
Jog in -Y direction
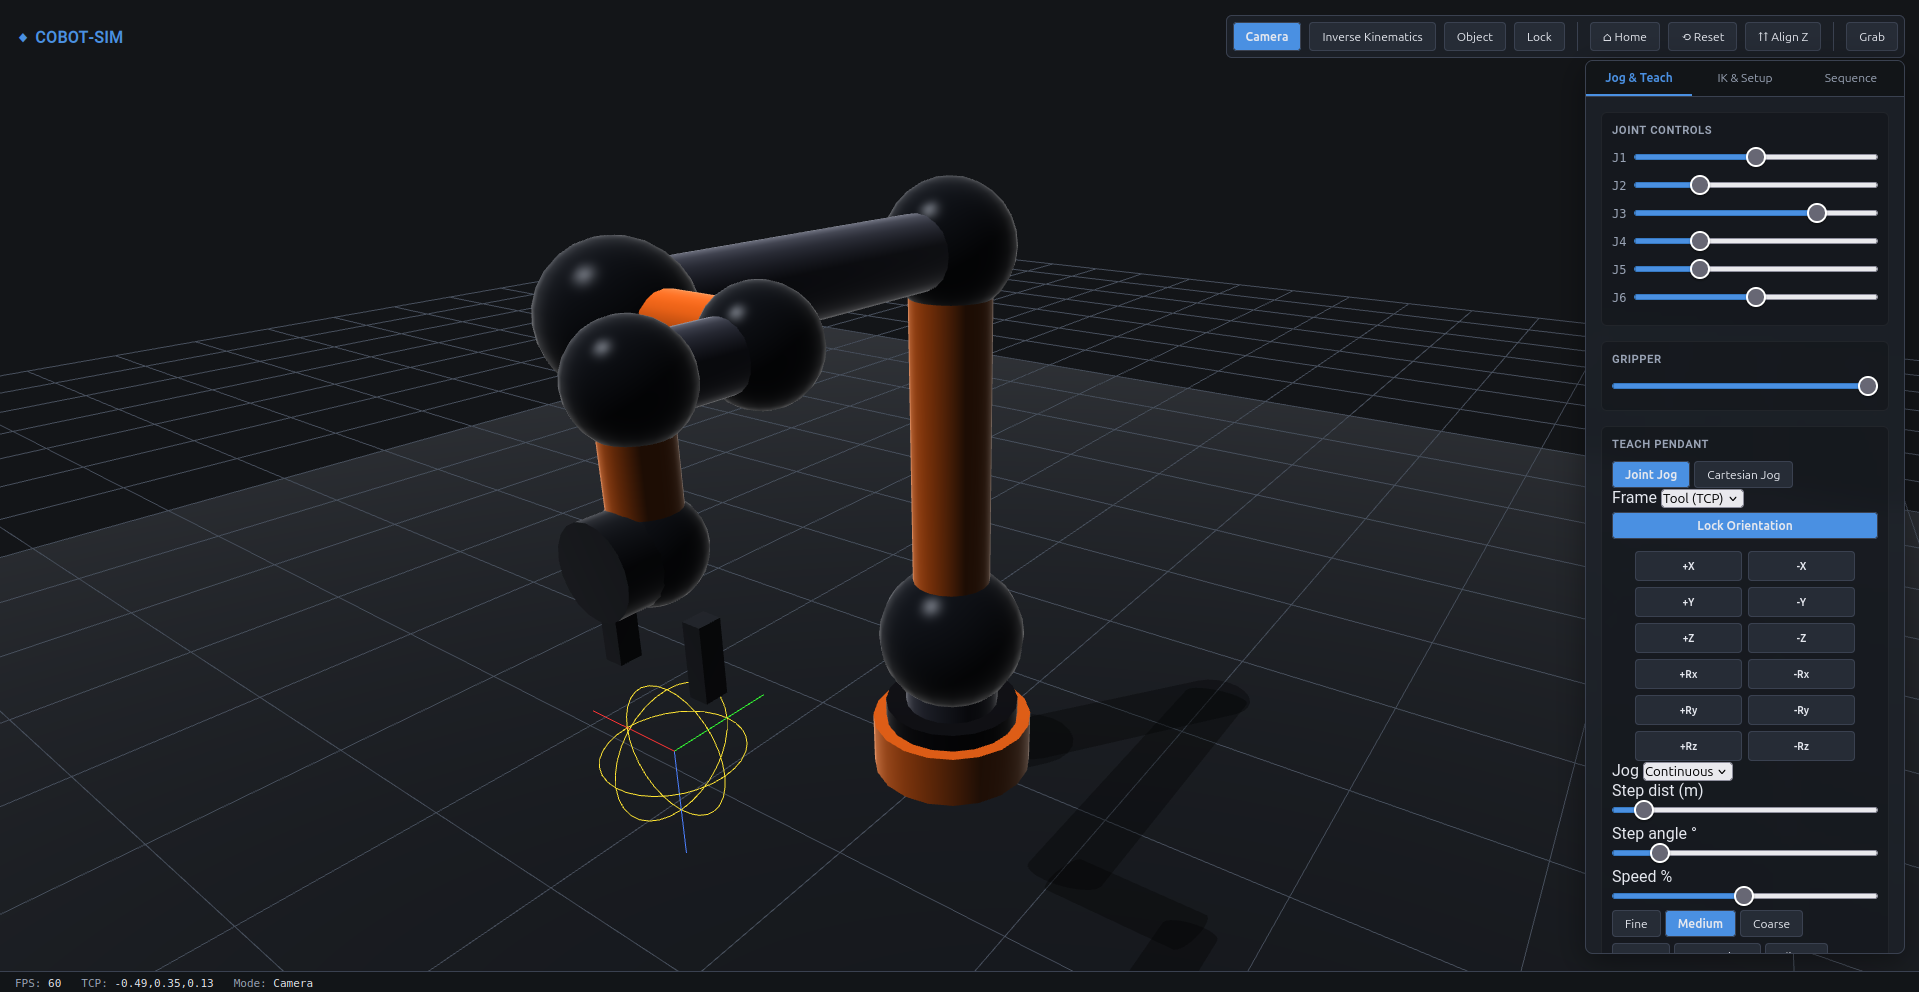(1801, 602)
